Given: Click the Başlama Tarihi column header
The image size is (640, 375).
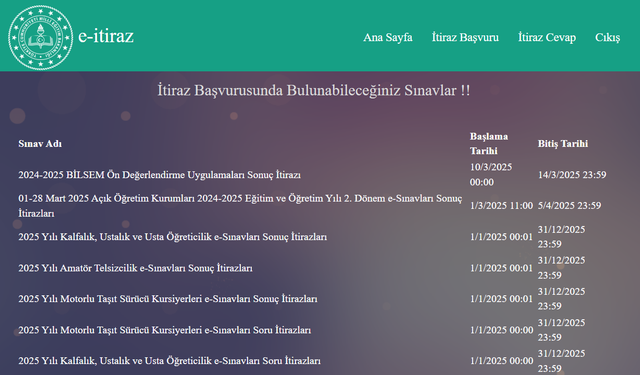Looking at the screenshot, I should [x=489, y=144].
